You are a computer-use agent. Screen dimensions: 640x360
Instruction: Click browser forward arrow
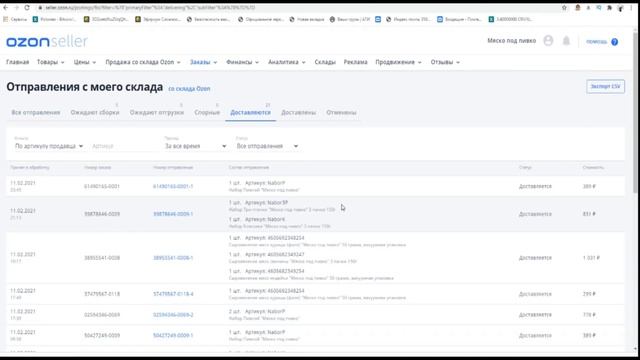click(16, 7)
